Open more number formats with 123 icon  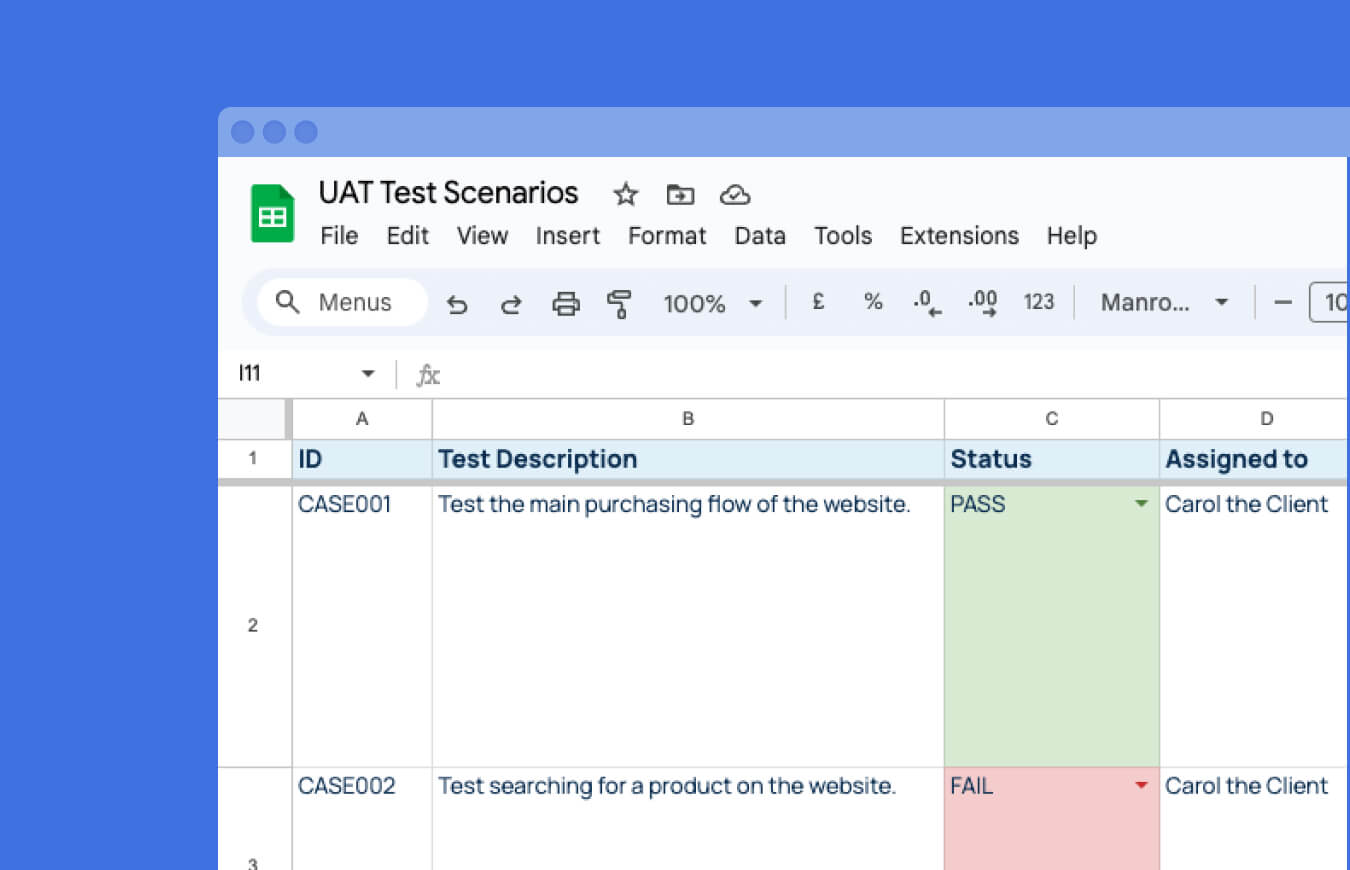pyautogui.click(x=1039, y=301)
